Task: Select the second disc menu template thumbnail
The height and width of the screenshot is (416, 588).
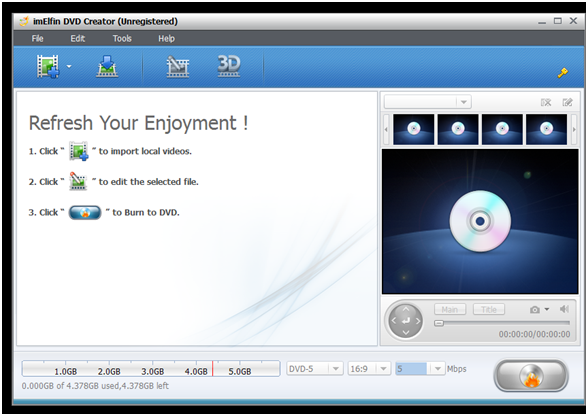Action: tap(458, 129)
